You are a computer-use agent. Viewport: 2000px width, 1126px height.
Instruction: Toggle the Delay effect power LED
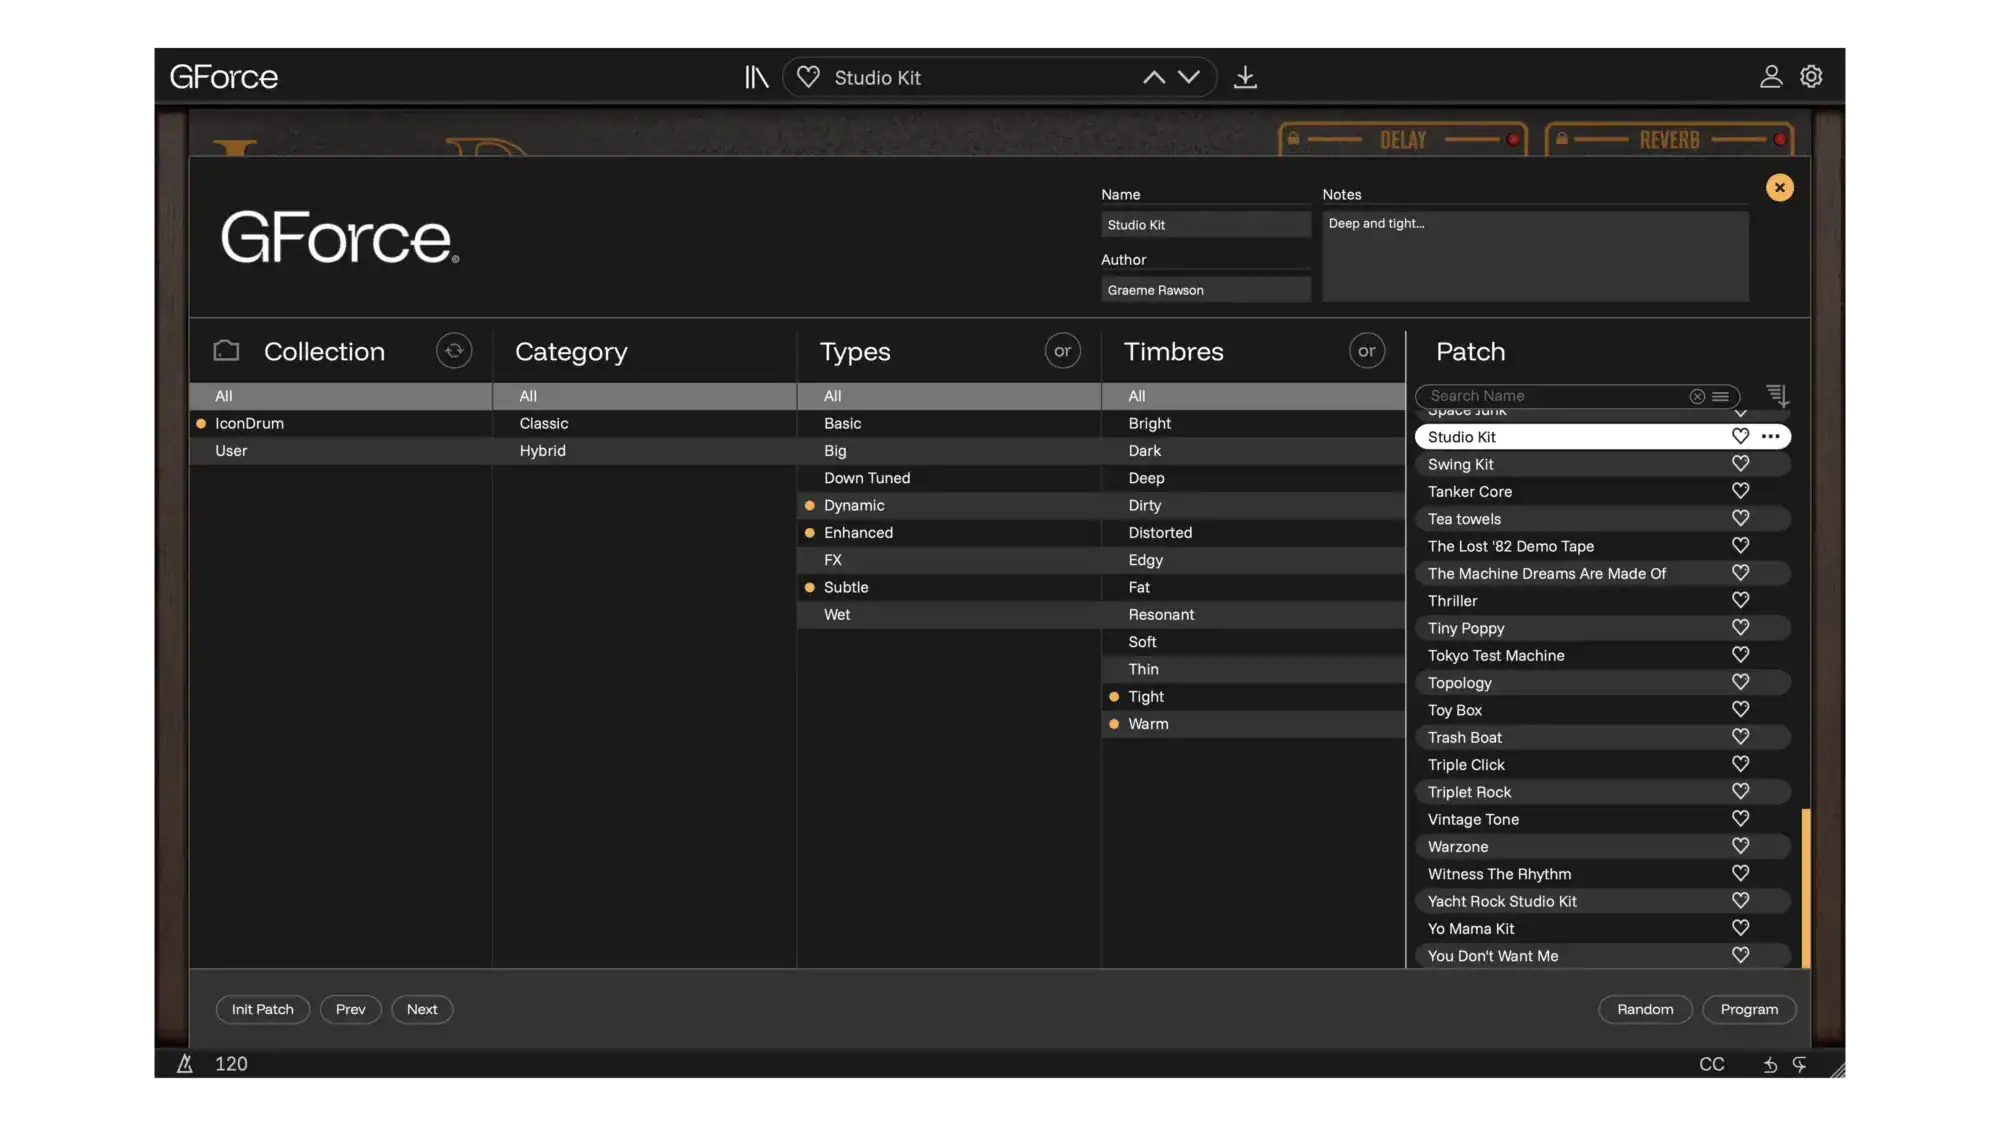tap(1513, 140)
